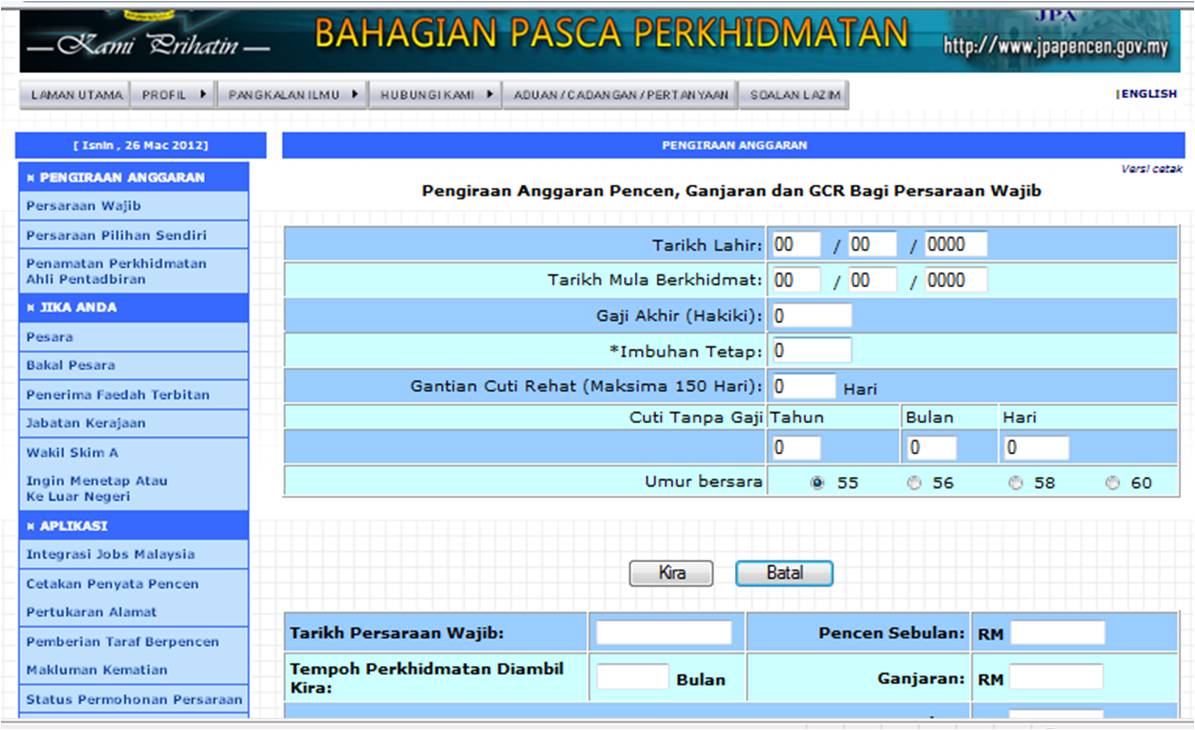Expand the PANGKALAN ILMU menu arrow
Image resolution: width=1195 pixels, height=730 pixels.
355,94
